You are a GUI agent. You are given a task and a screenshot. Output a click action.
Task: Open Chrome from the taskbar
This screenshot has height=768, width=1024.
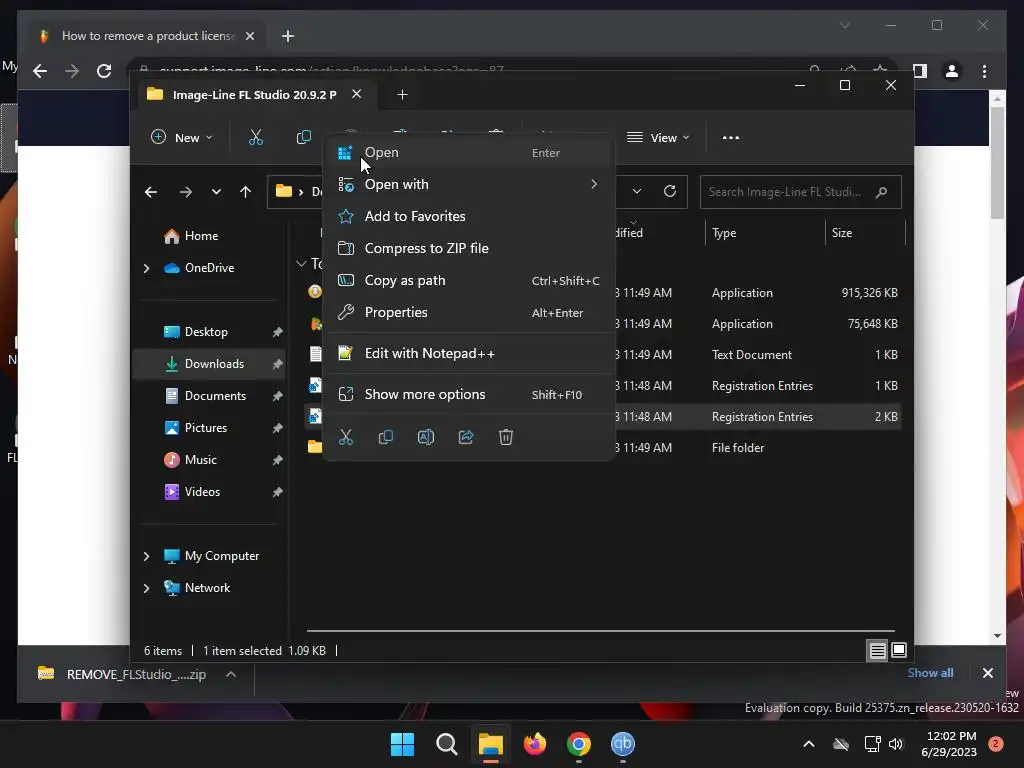click(x=579, y=744)
